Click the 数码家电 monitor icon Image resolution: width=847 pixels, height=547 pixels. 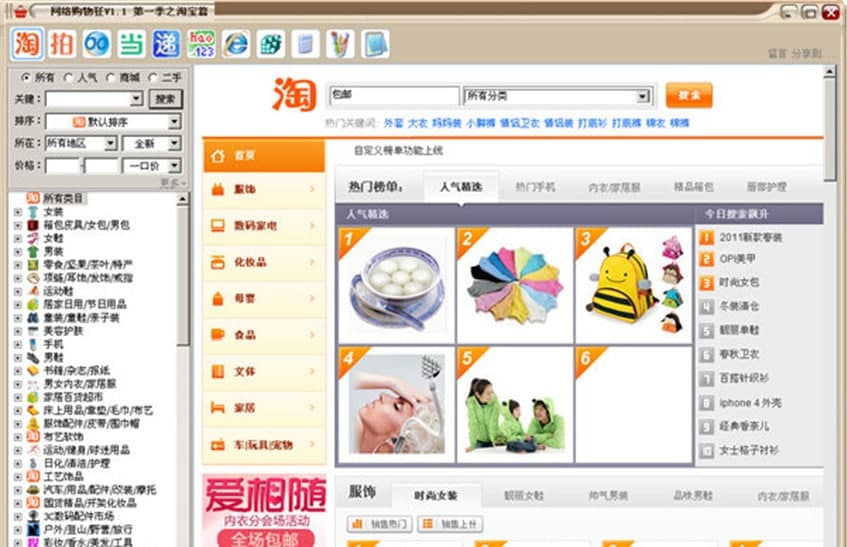click(218, 226)
